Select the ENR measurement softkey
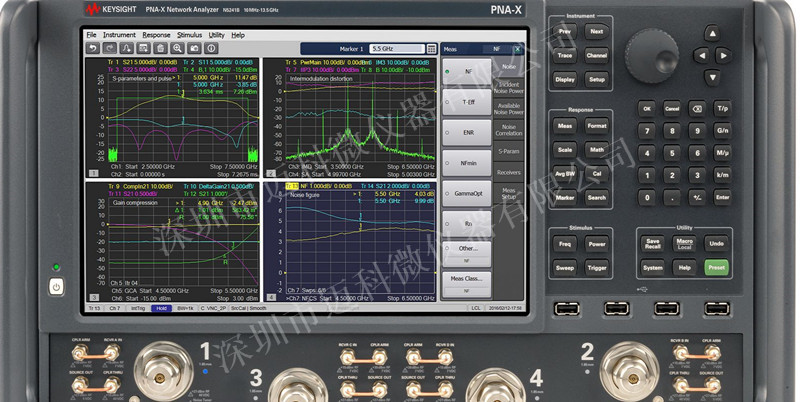This screenshot has height=402, width=800. (467, 133)
